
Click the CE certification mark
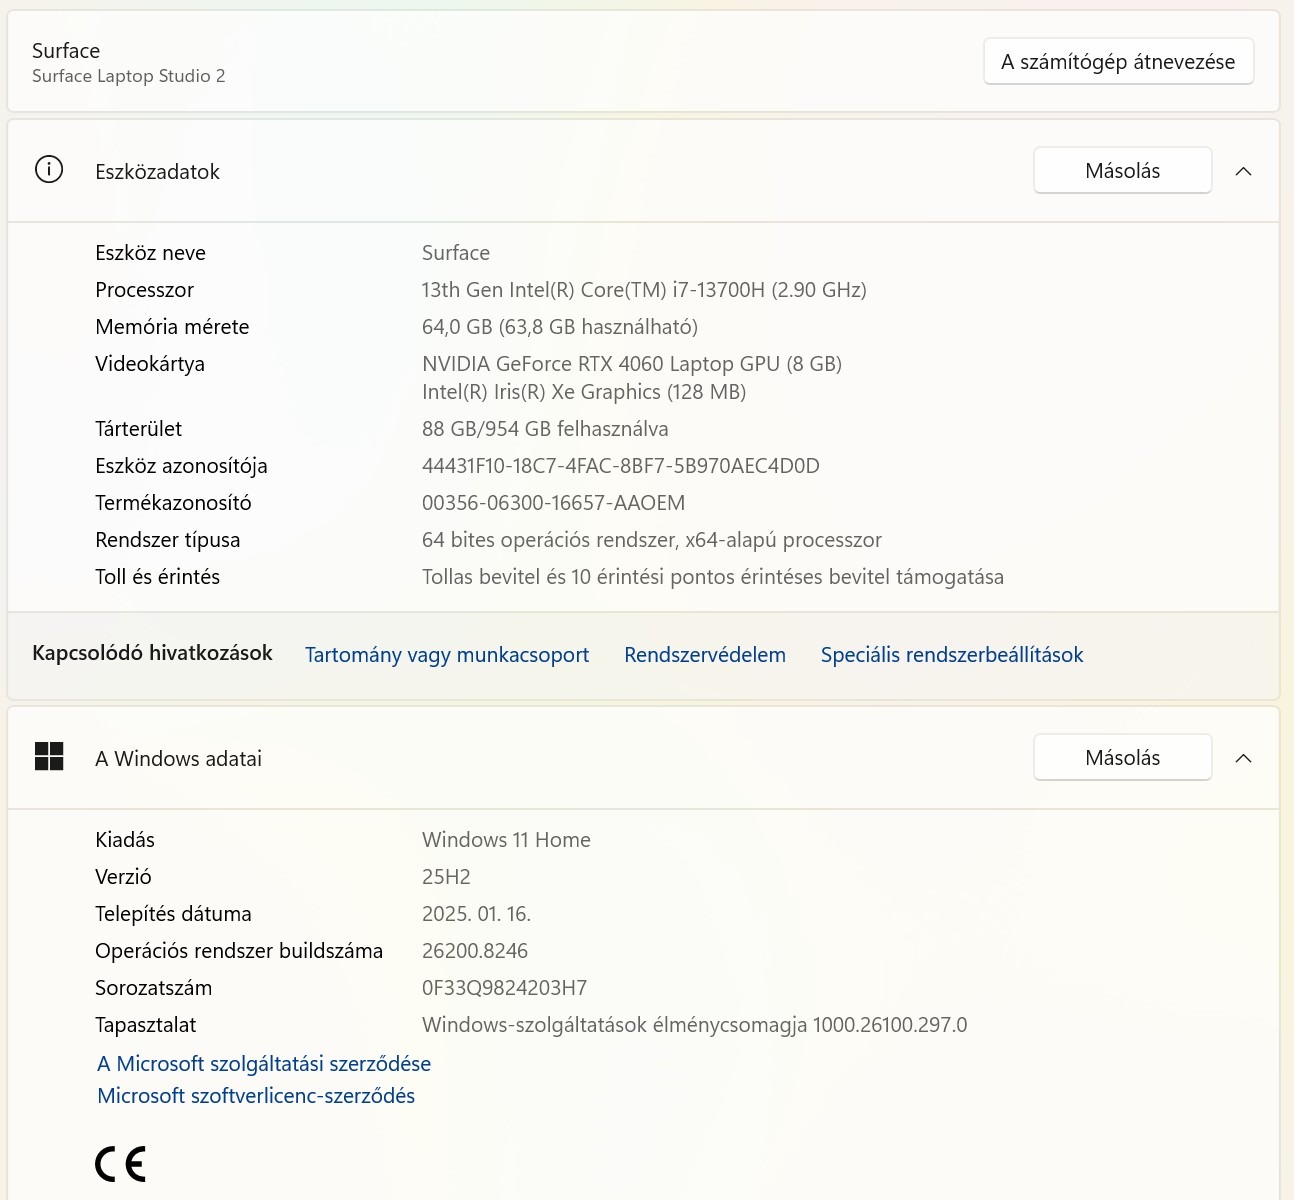[121, 1164]
